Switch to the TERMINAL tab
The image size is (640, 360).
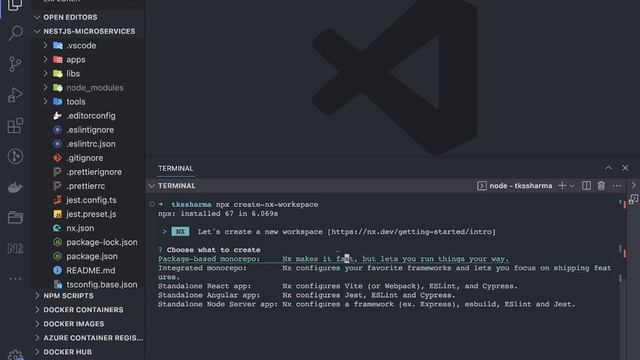[x=176, y=169]
